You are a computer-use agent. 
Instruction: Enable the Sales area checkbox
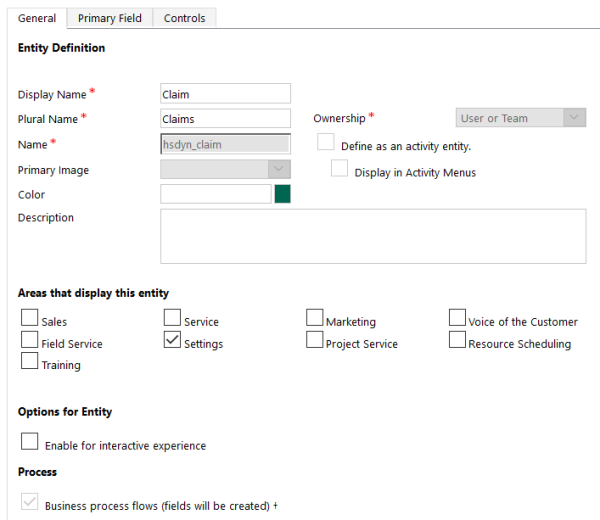point(29,318)
